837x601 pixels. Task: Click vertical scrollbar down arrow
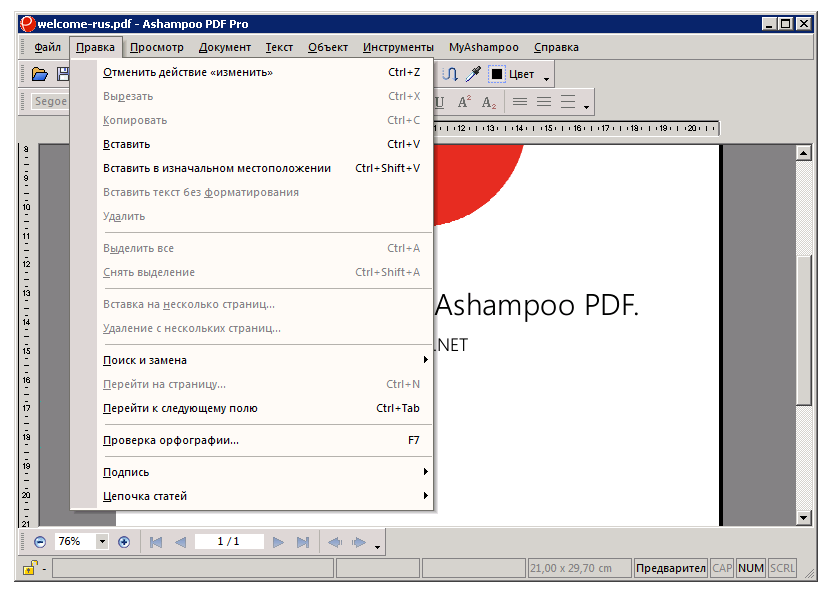click(x=803, y=517)
